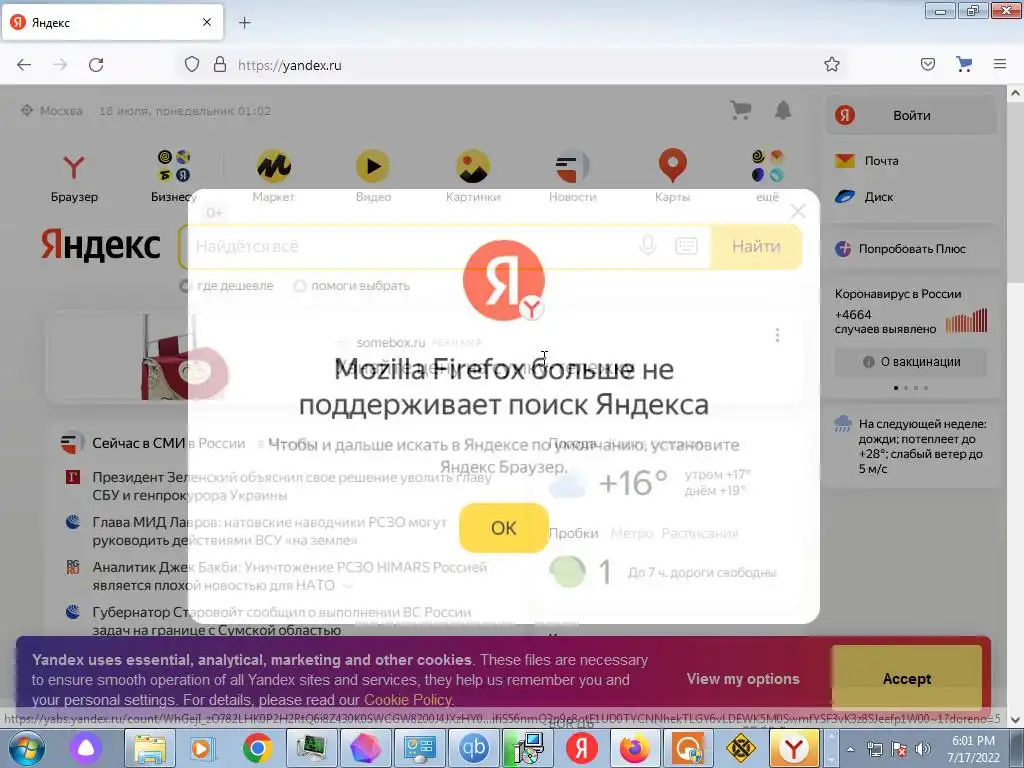Bookmark this page with star icon

[x=831, y=64]
